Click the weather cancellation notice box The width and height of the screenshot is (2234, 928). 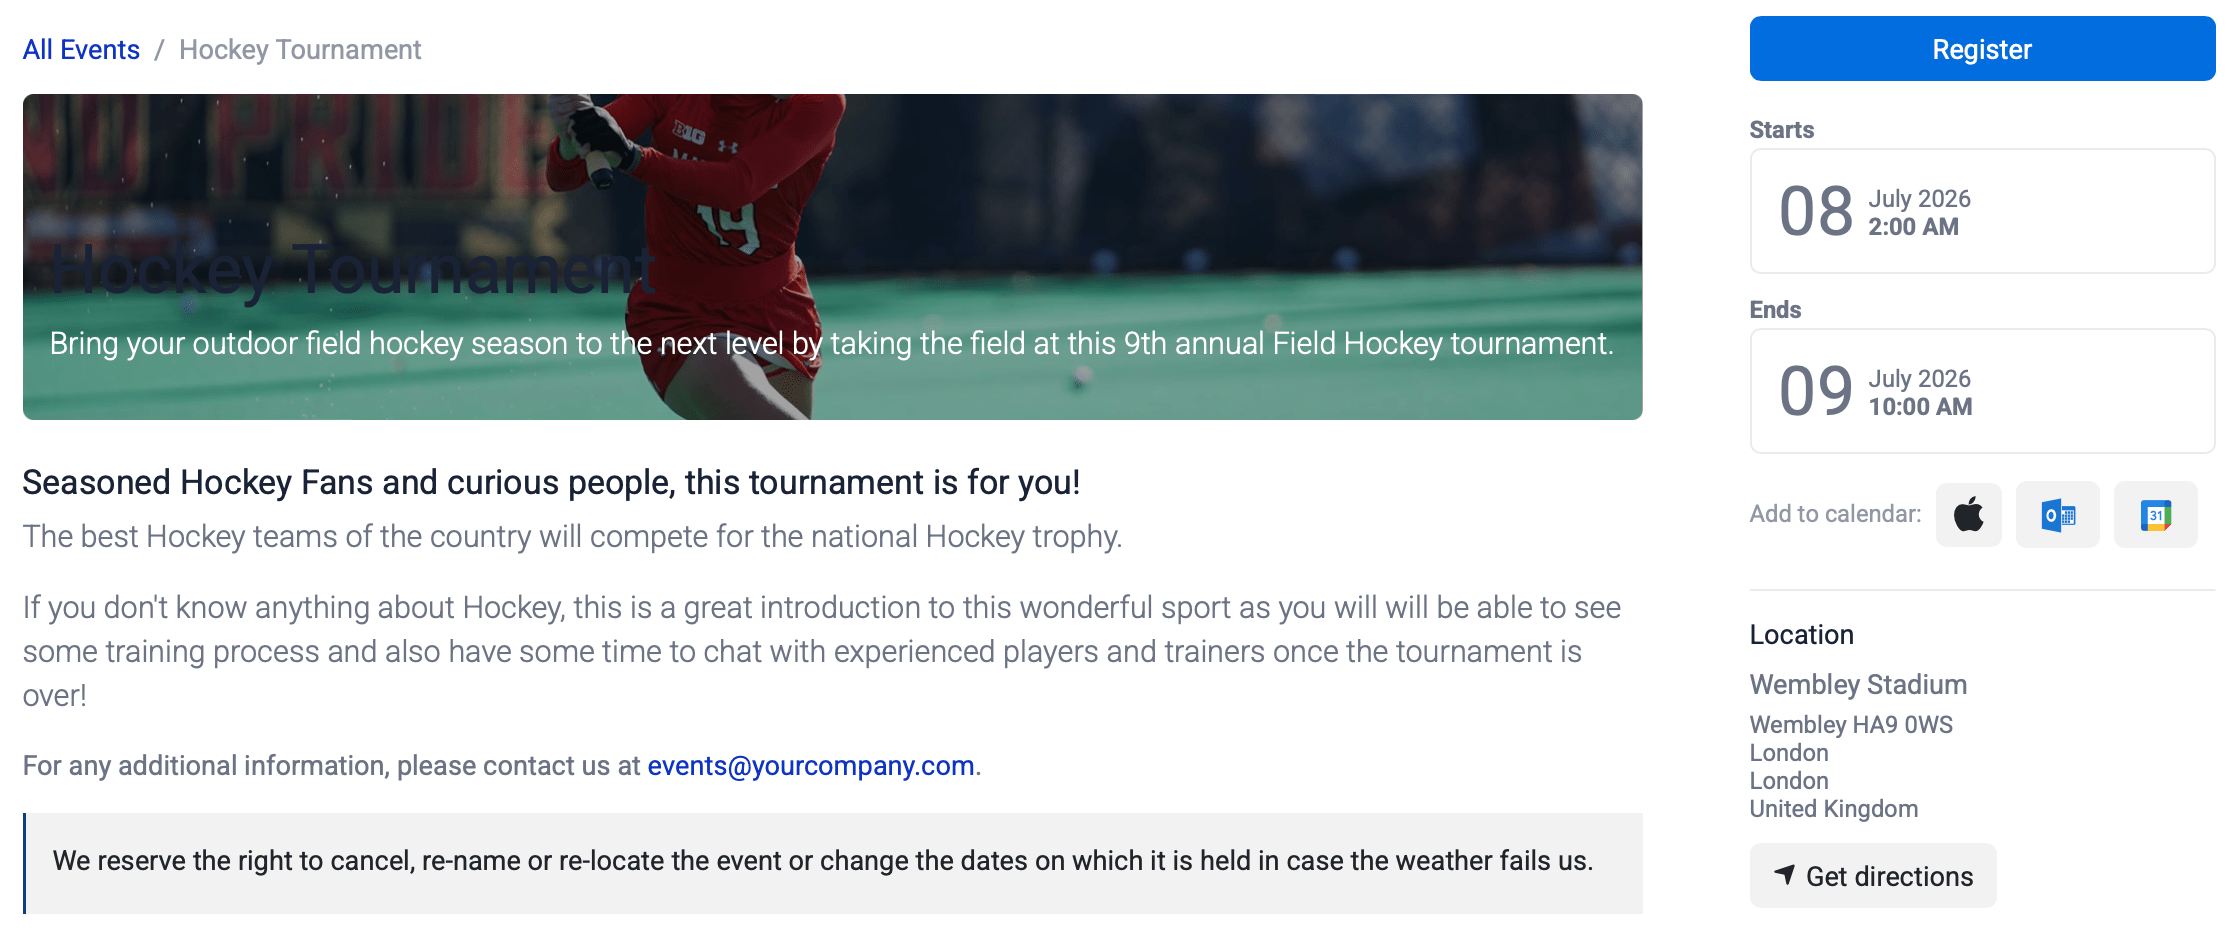pos(832,862)
